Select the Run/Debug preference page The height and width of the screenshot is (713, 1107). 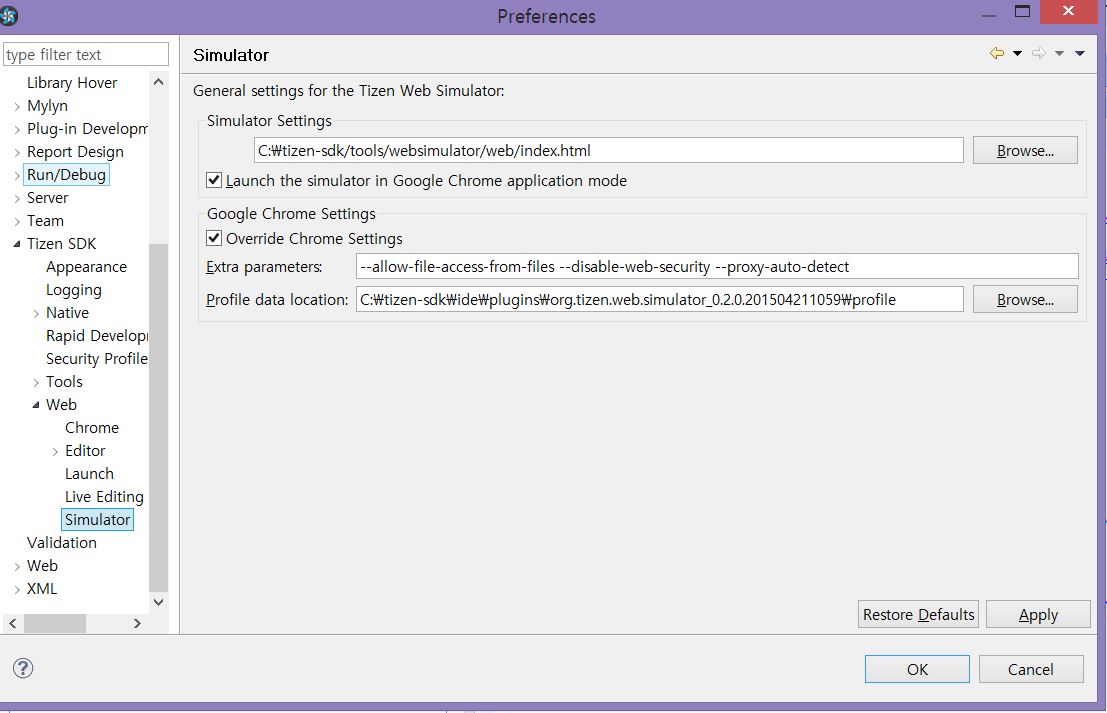(x=66, y=174)
